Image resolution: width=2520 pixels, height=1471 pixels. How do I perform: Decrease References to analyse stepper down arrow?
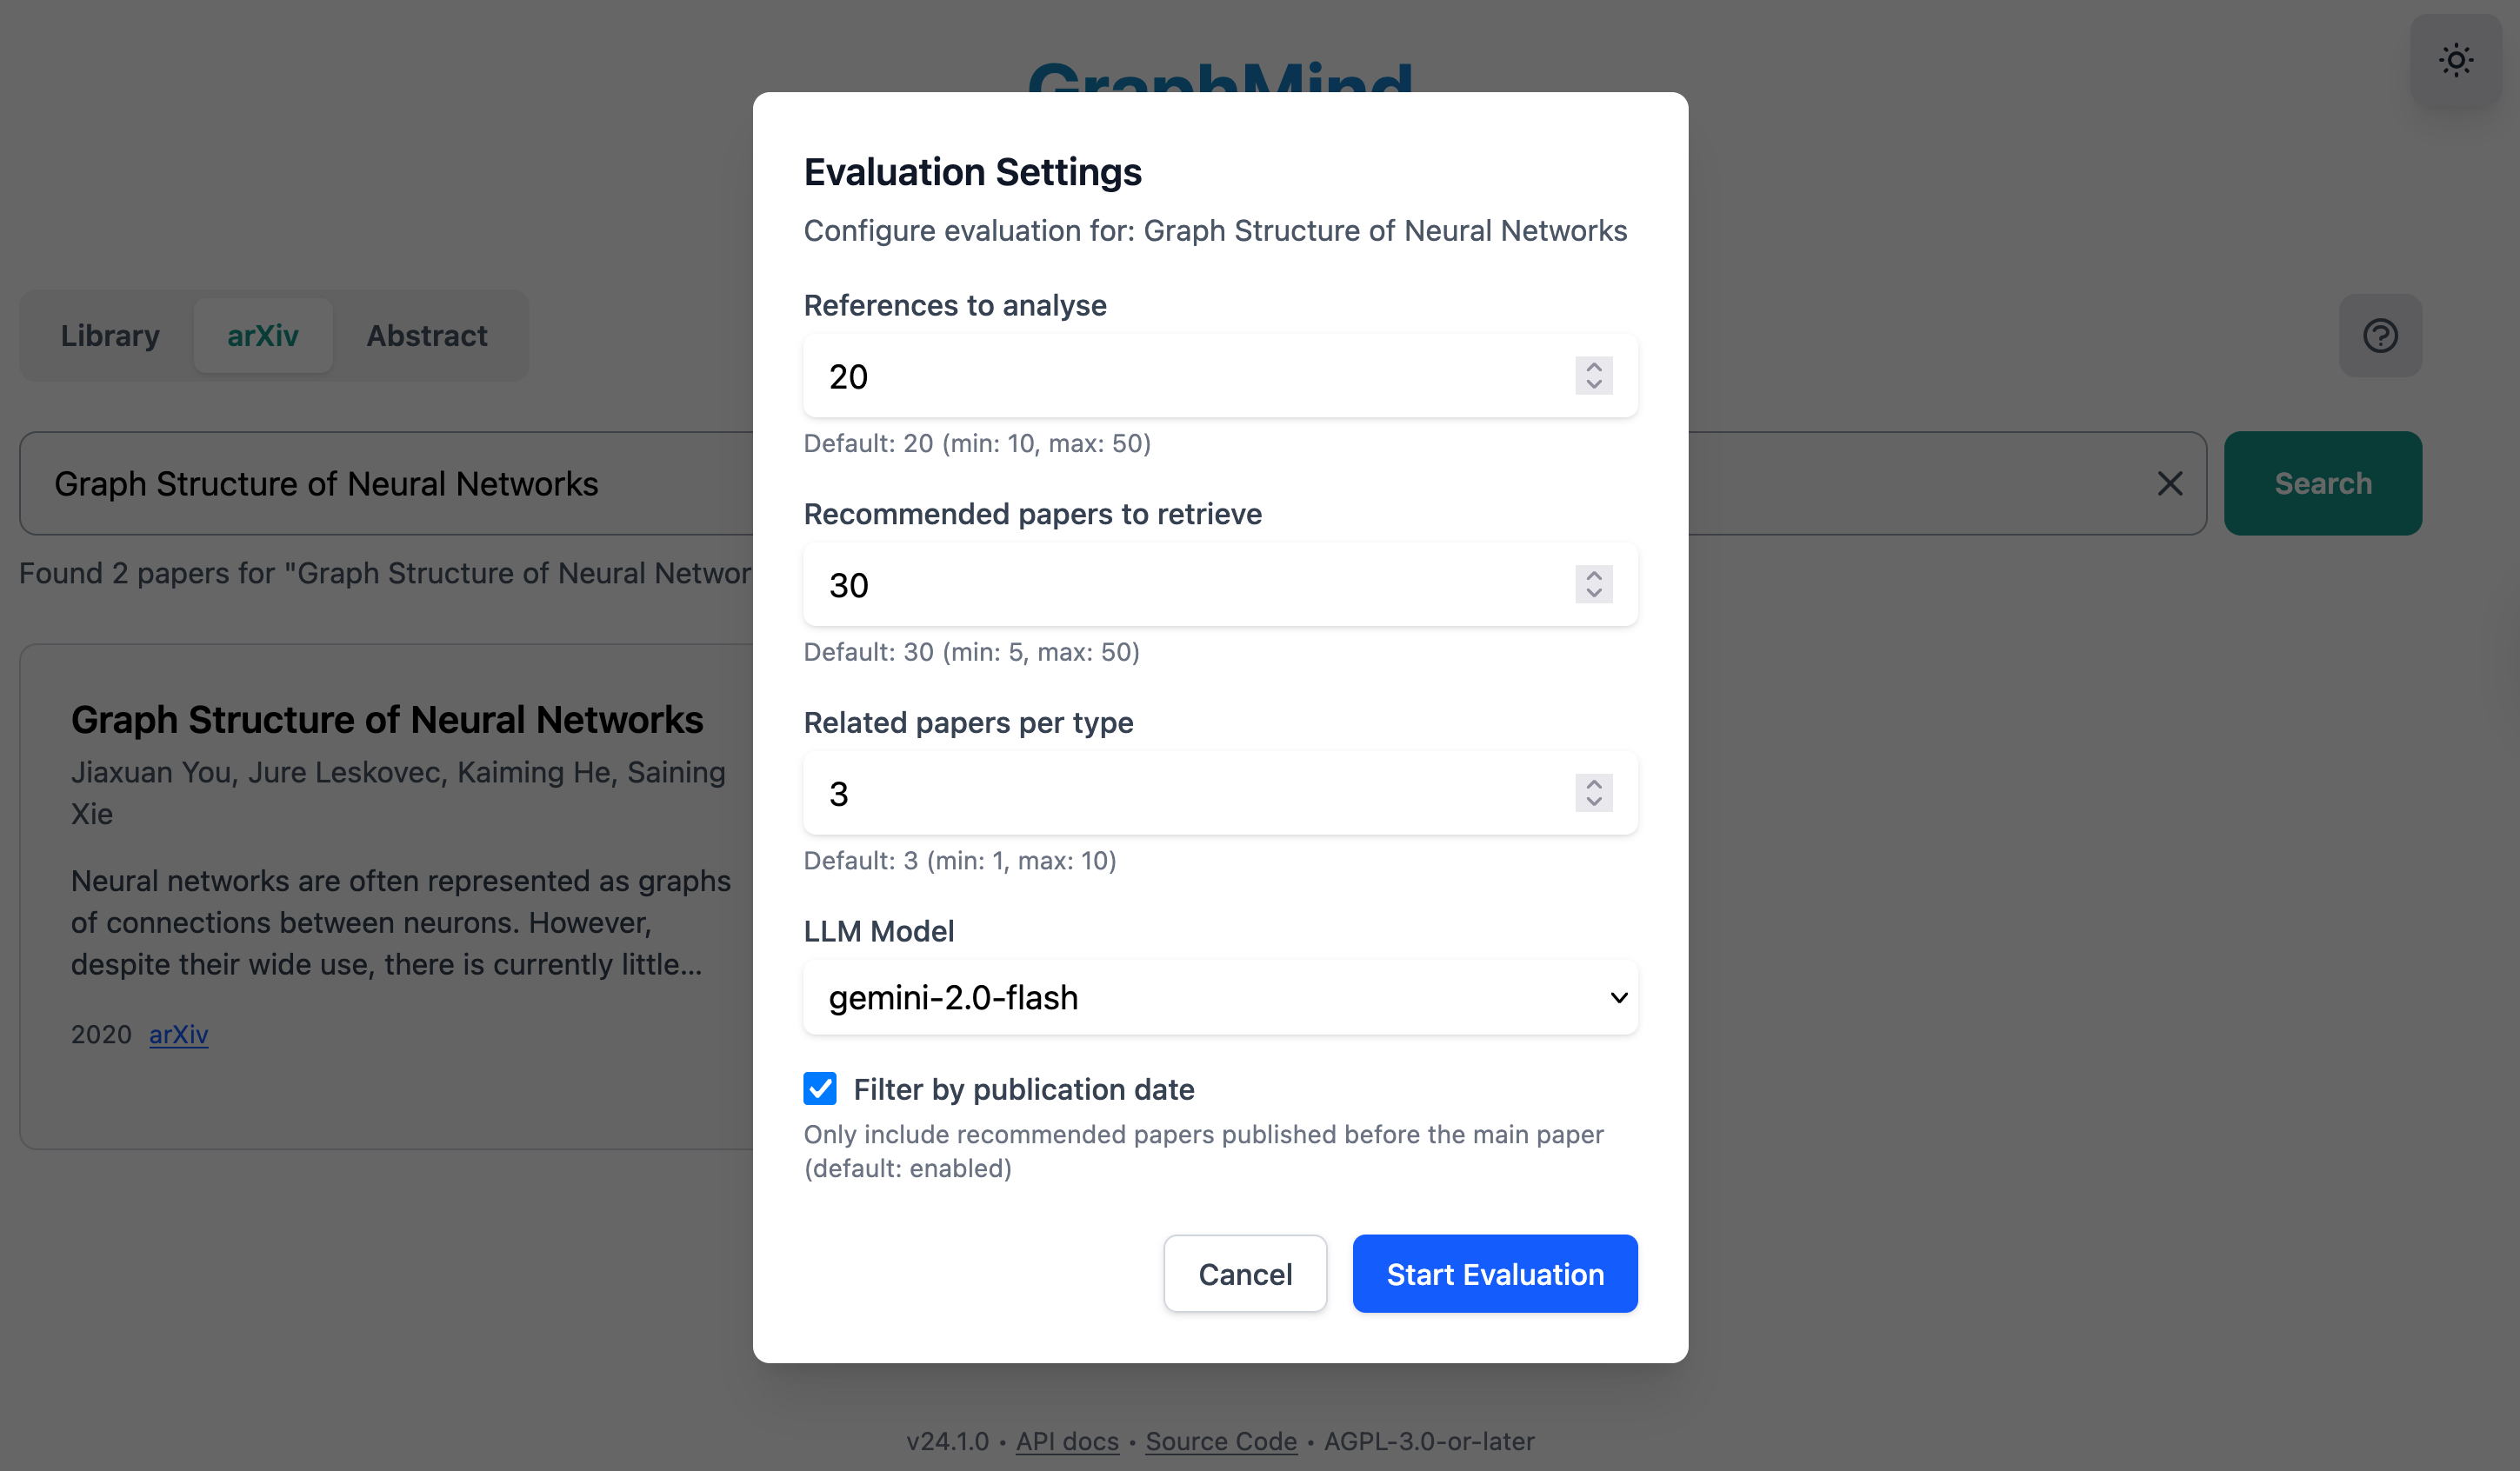tap(1593, 385)
